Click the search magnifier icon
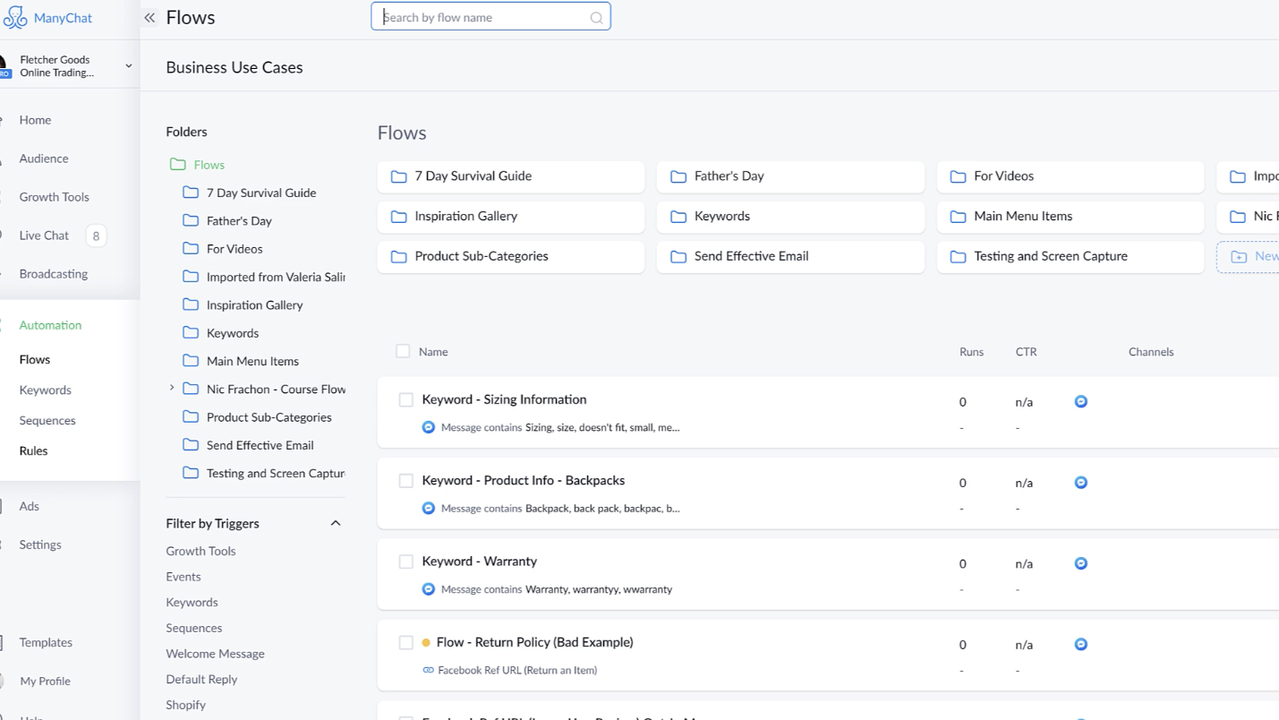The image size is (1279, 720). point(597,18)
